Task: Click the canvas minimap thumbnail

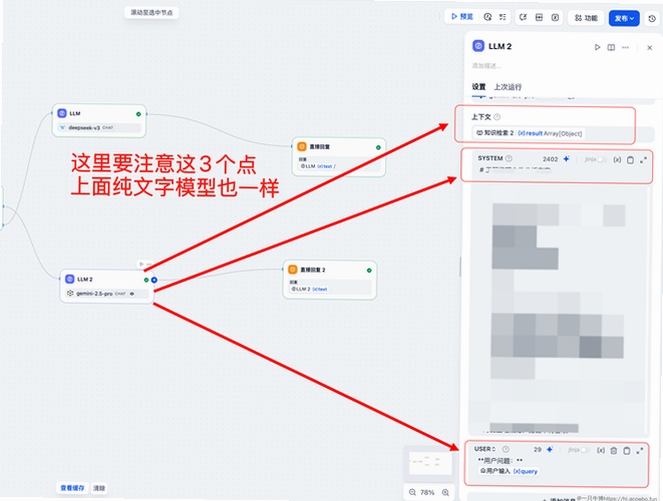Action: pos(430,462)
